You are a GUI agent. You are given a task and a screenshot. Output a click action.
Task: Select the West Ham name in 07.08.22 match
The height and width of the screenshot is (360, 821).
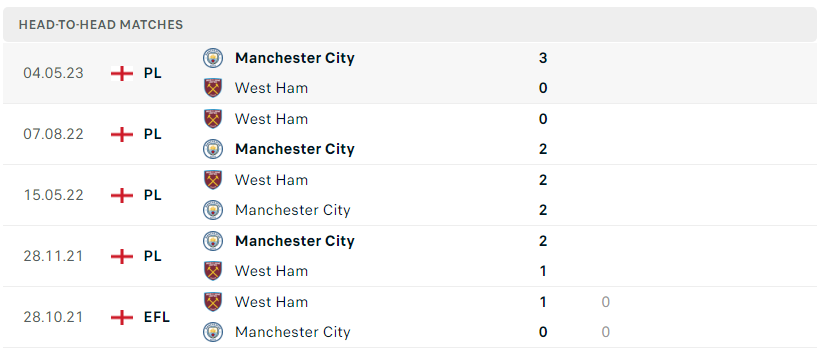[x=271, y=119]
